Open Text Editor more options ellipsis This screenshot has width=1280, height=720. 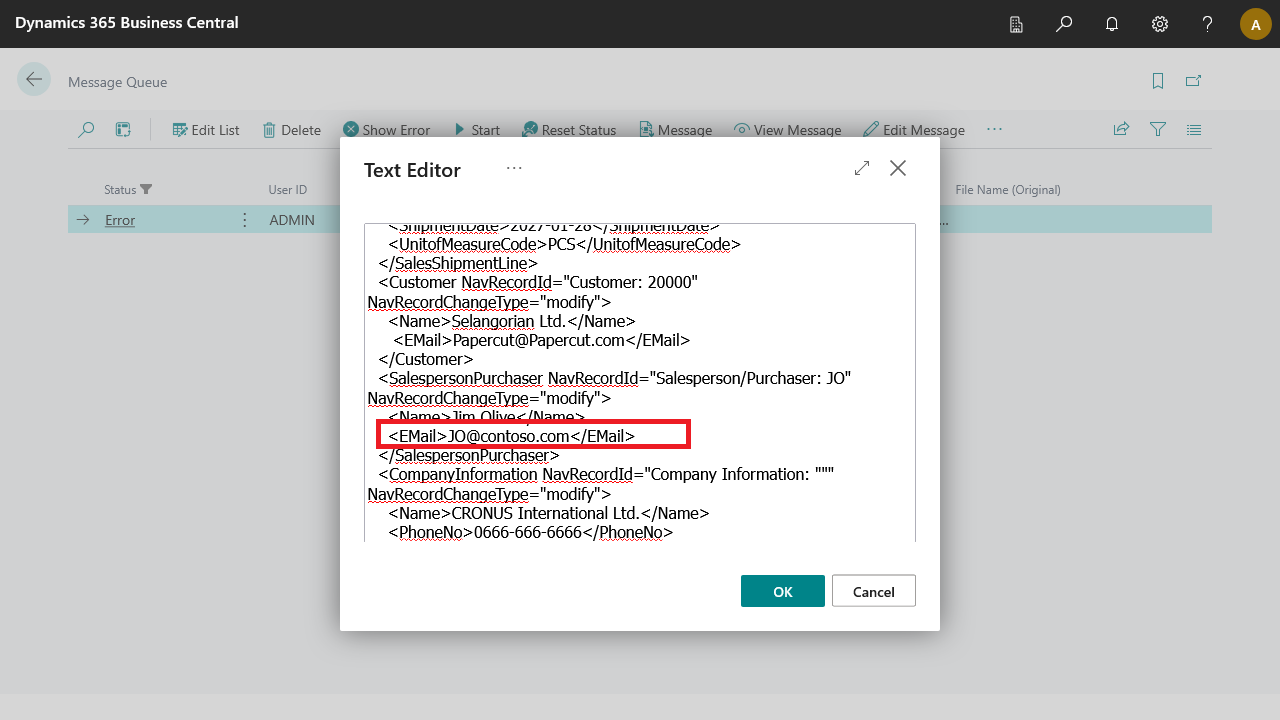point(514,169)
